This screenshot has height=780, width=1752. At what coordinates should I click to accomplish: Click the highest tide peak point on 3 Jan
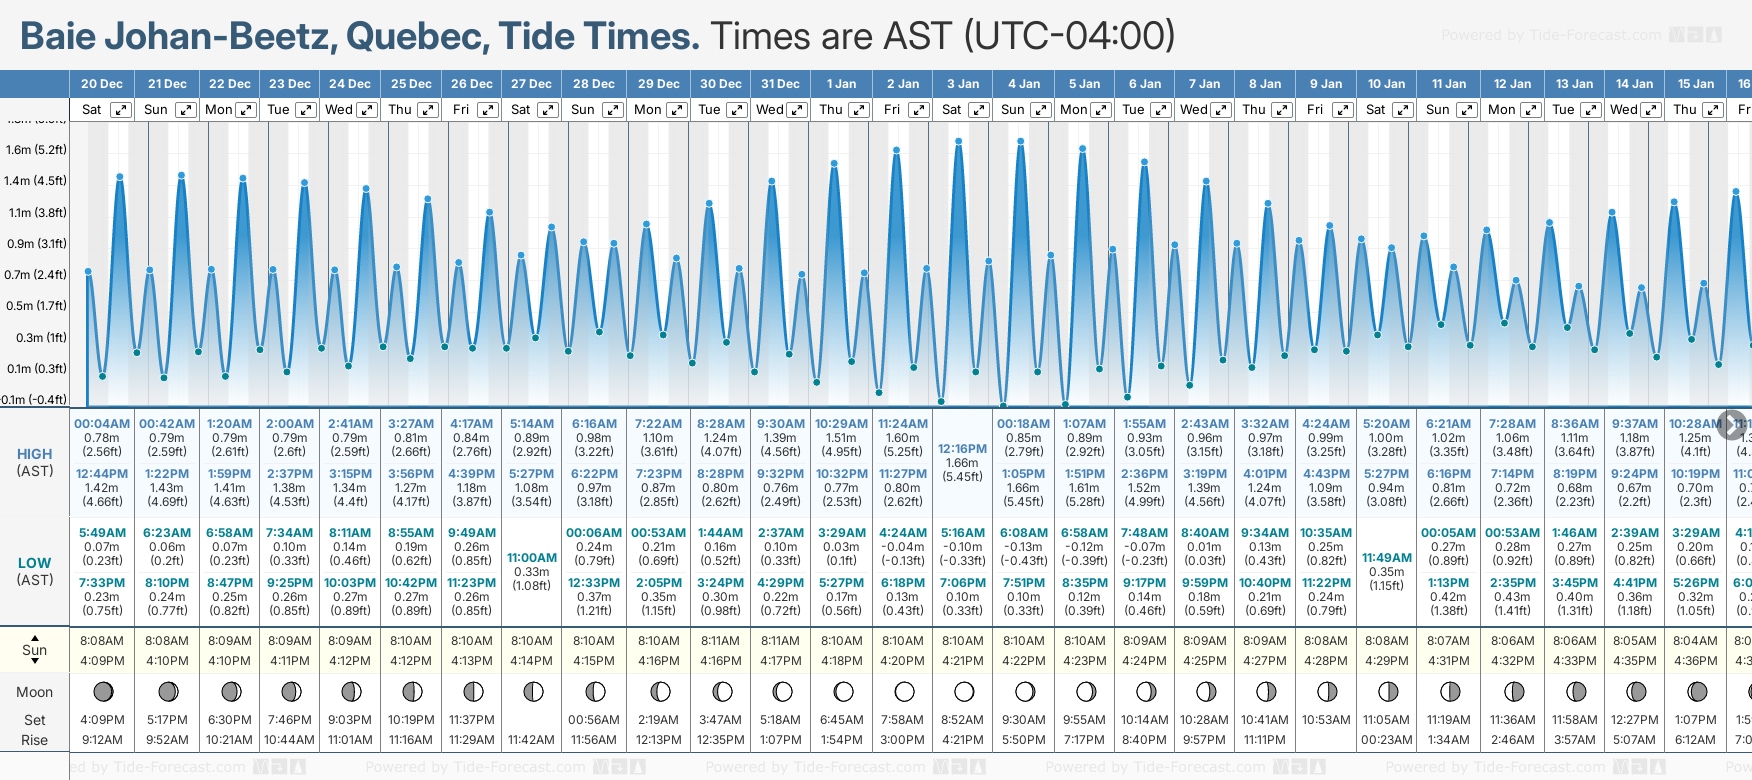coord(959,141)
